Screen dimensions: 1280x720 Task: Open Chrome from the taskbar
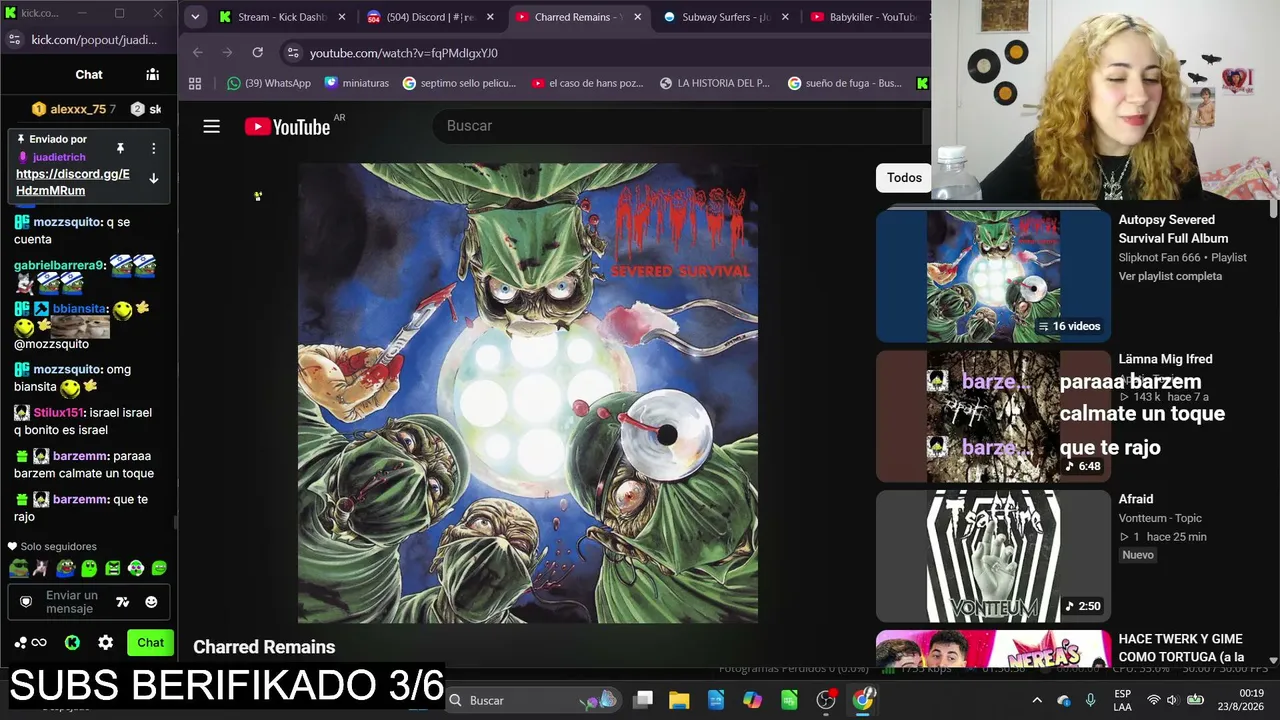[863, 700]
